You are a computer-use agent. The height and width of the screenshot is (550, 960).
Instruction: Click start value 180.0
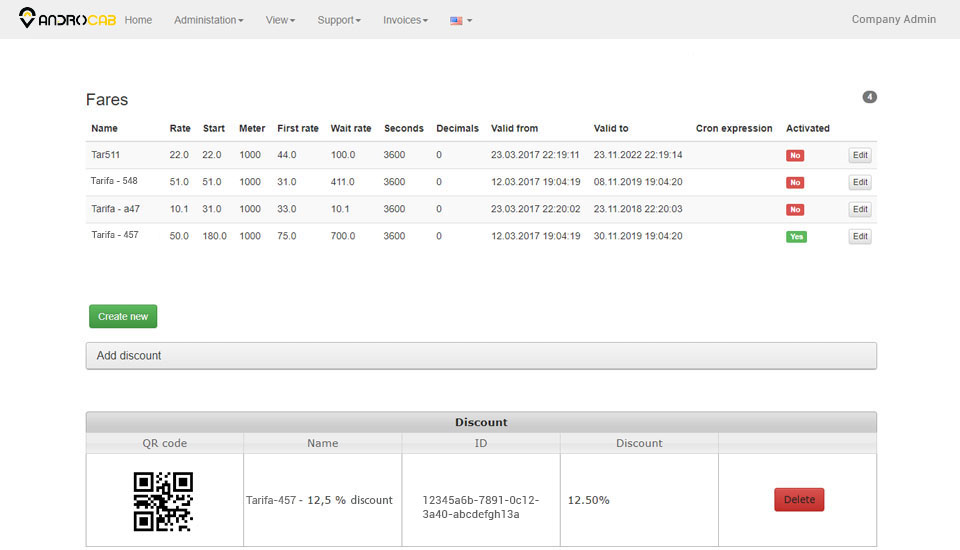(x=214, y=236)
